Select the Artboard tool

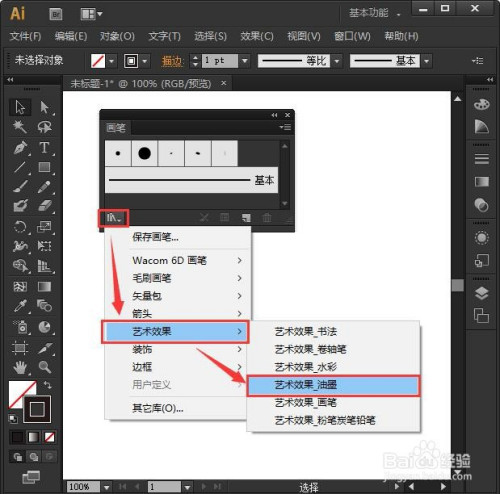[x=20, y=348]
